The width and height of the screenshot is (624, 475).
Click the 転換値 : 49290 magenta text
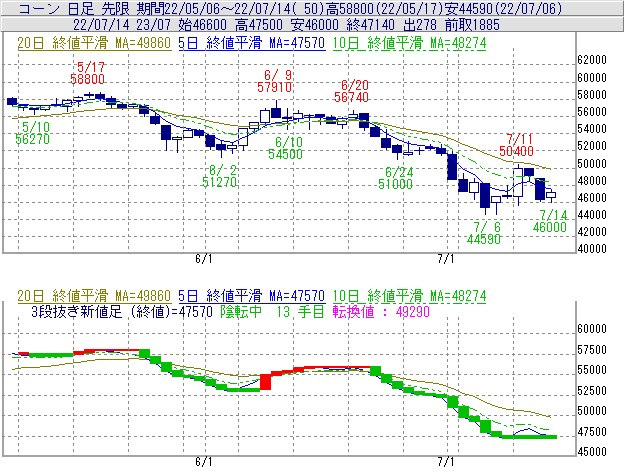(381, 311)
